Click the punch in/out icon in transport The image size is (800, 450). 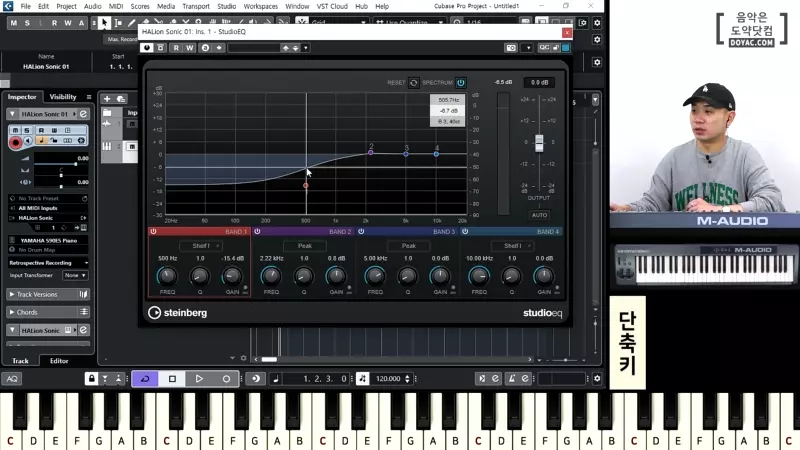(105, 379)
